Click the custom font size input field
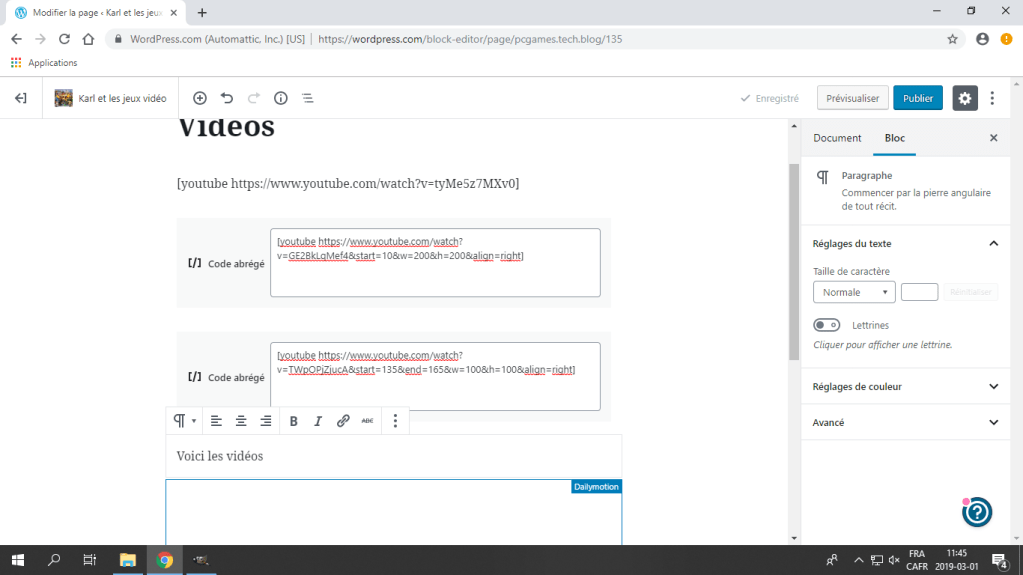This screenshot has width=1023, height=575. [919, 292]
